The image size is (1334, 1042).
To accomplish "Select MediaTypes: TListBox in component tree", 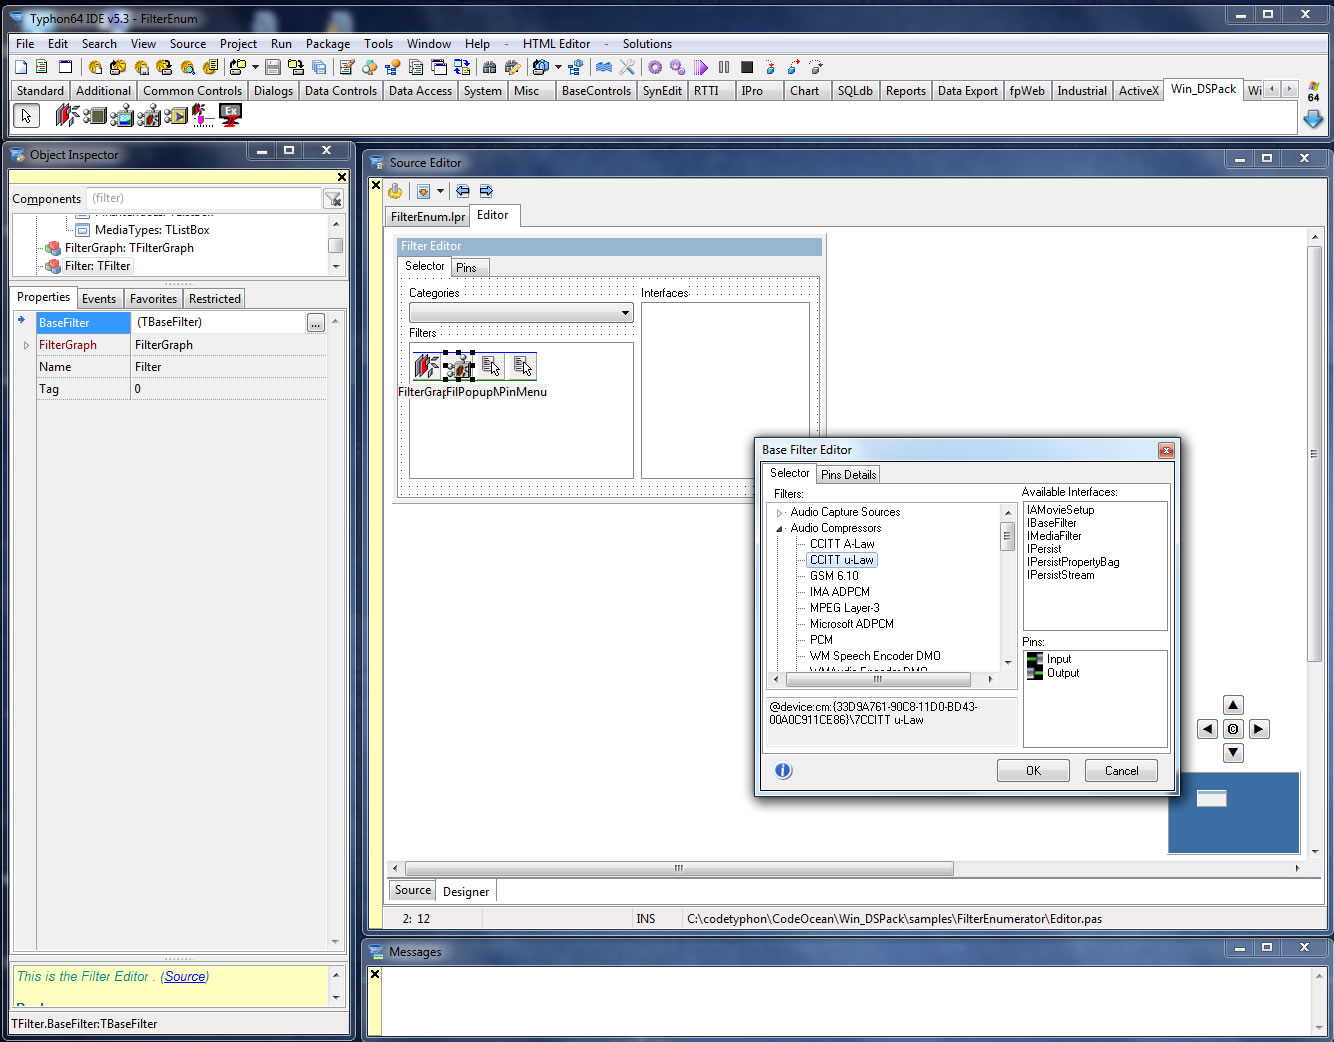I will (x=152, y=230).
